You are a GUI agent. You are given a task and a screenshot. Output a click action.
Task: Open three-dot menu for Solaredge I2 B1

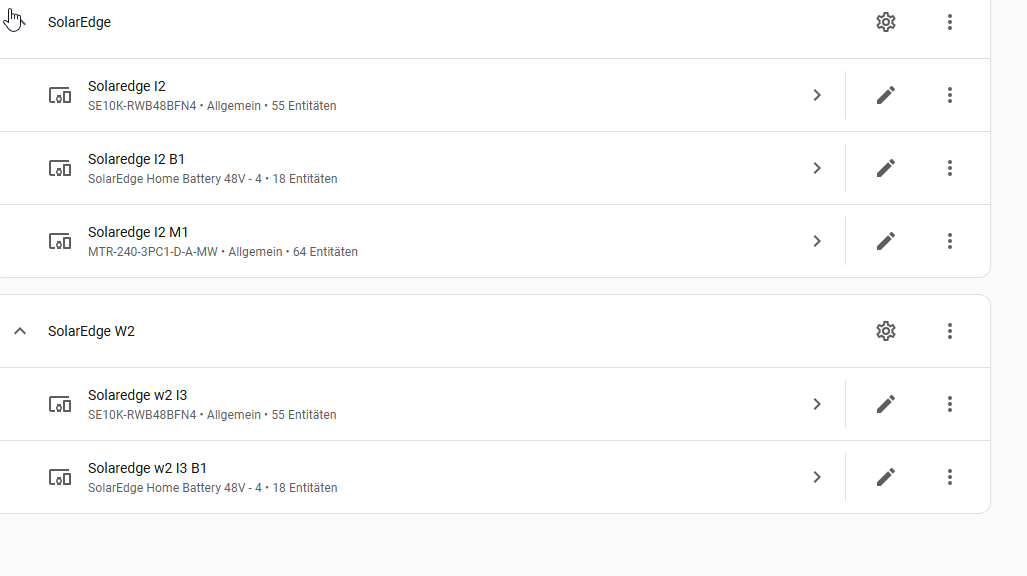point(949,168)
